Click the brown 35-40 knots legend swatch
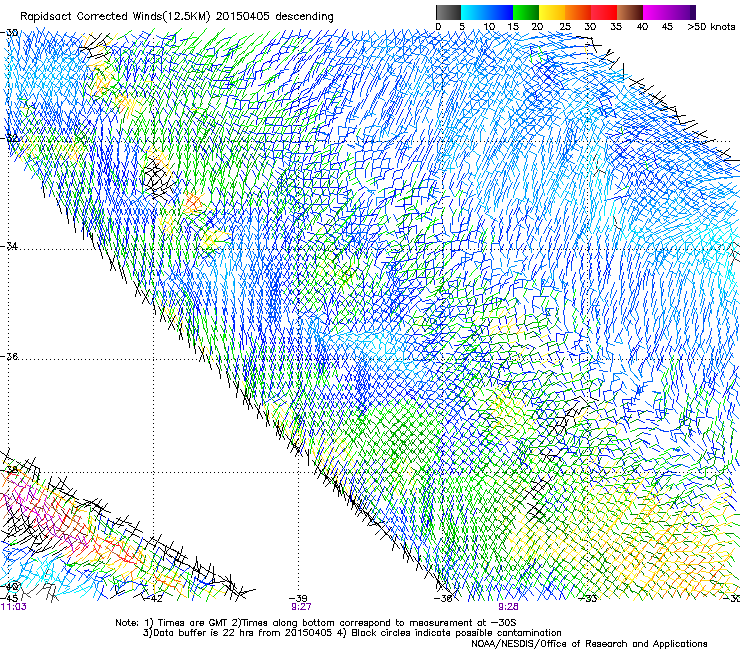Viewport: 740px width, 650px height. click(x=630, y=12)
